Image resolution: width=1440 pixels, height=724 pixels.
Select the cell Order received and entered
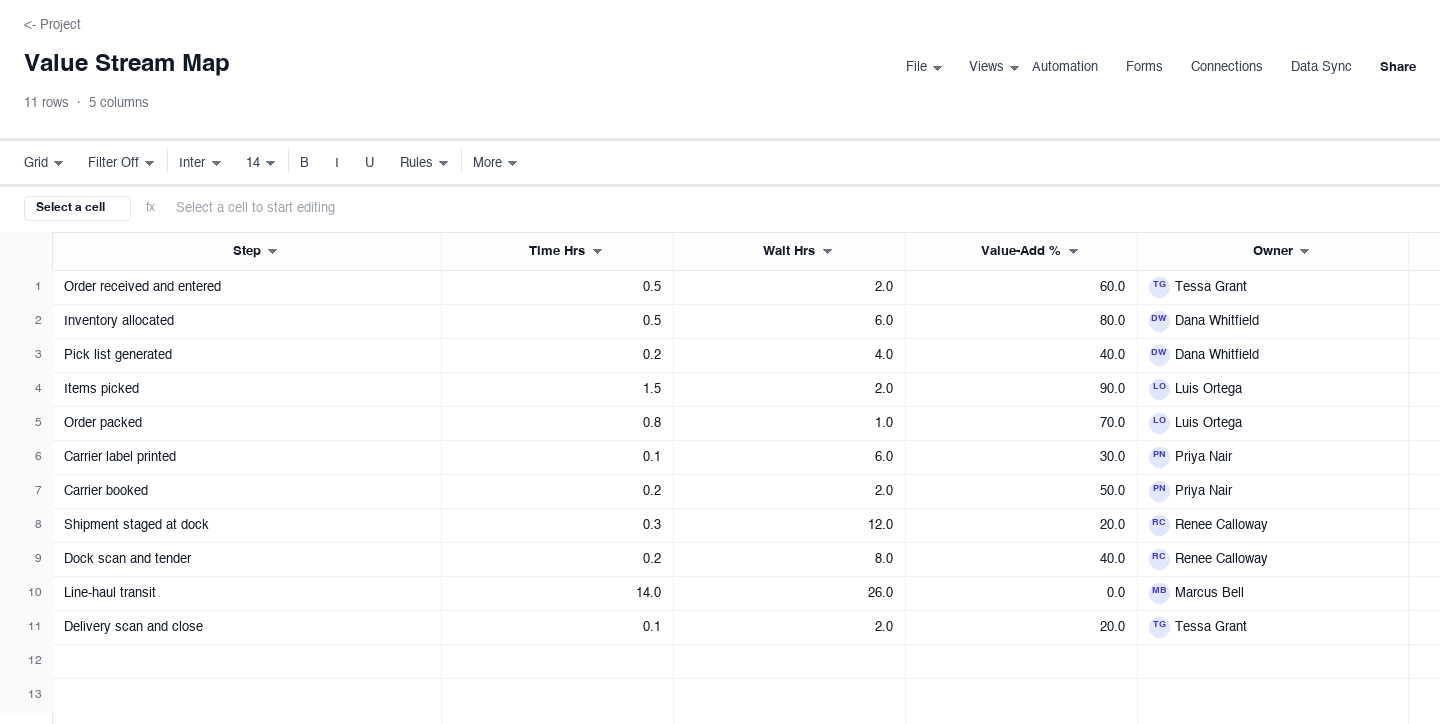(247, 287)
